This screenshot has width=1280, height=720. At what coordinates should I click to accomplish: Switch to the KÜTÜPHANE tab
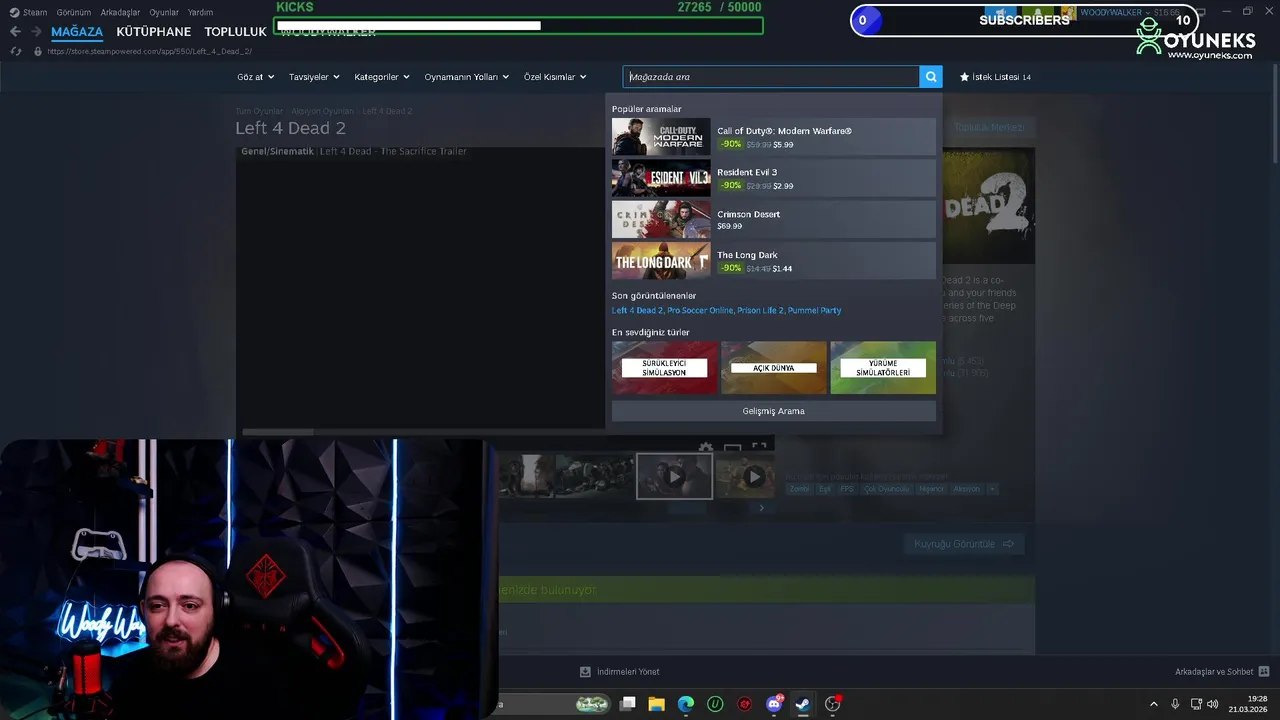tap(153, 32)
